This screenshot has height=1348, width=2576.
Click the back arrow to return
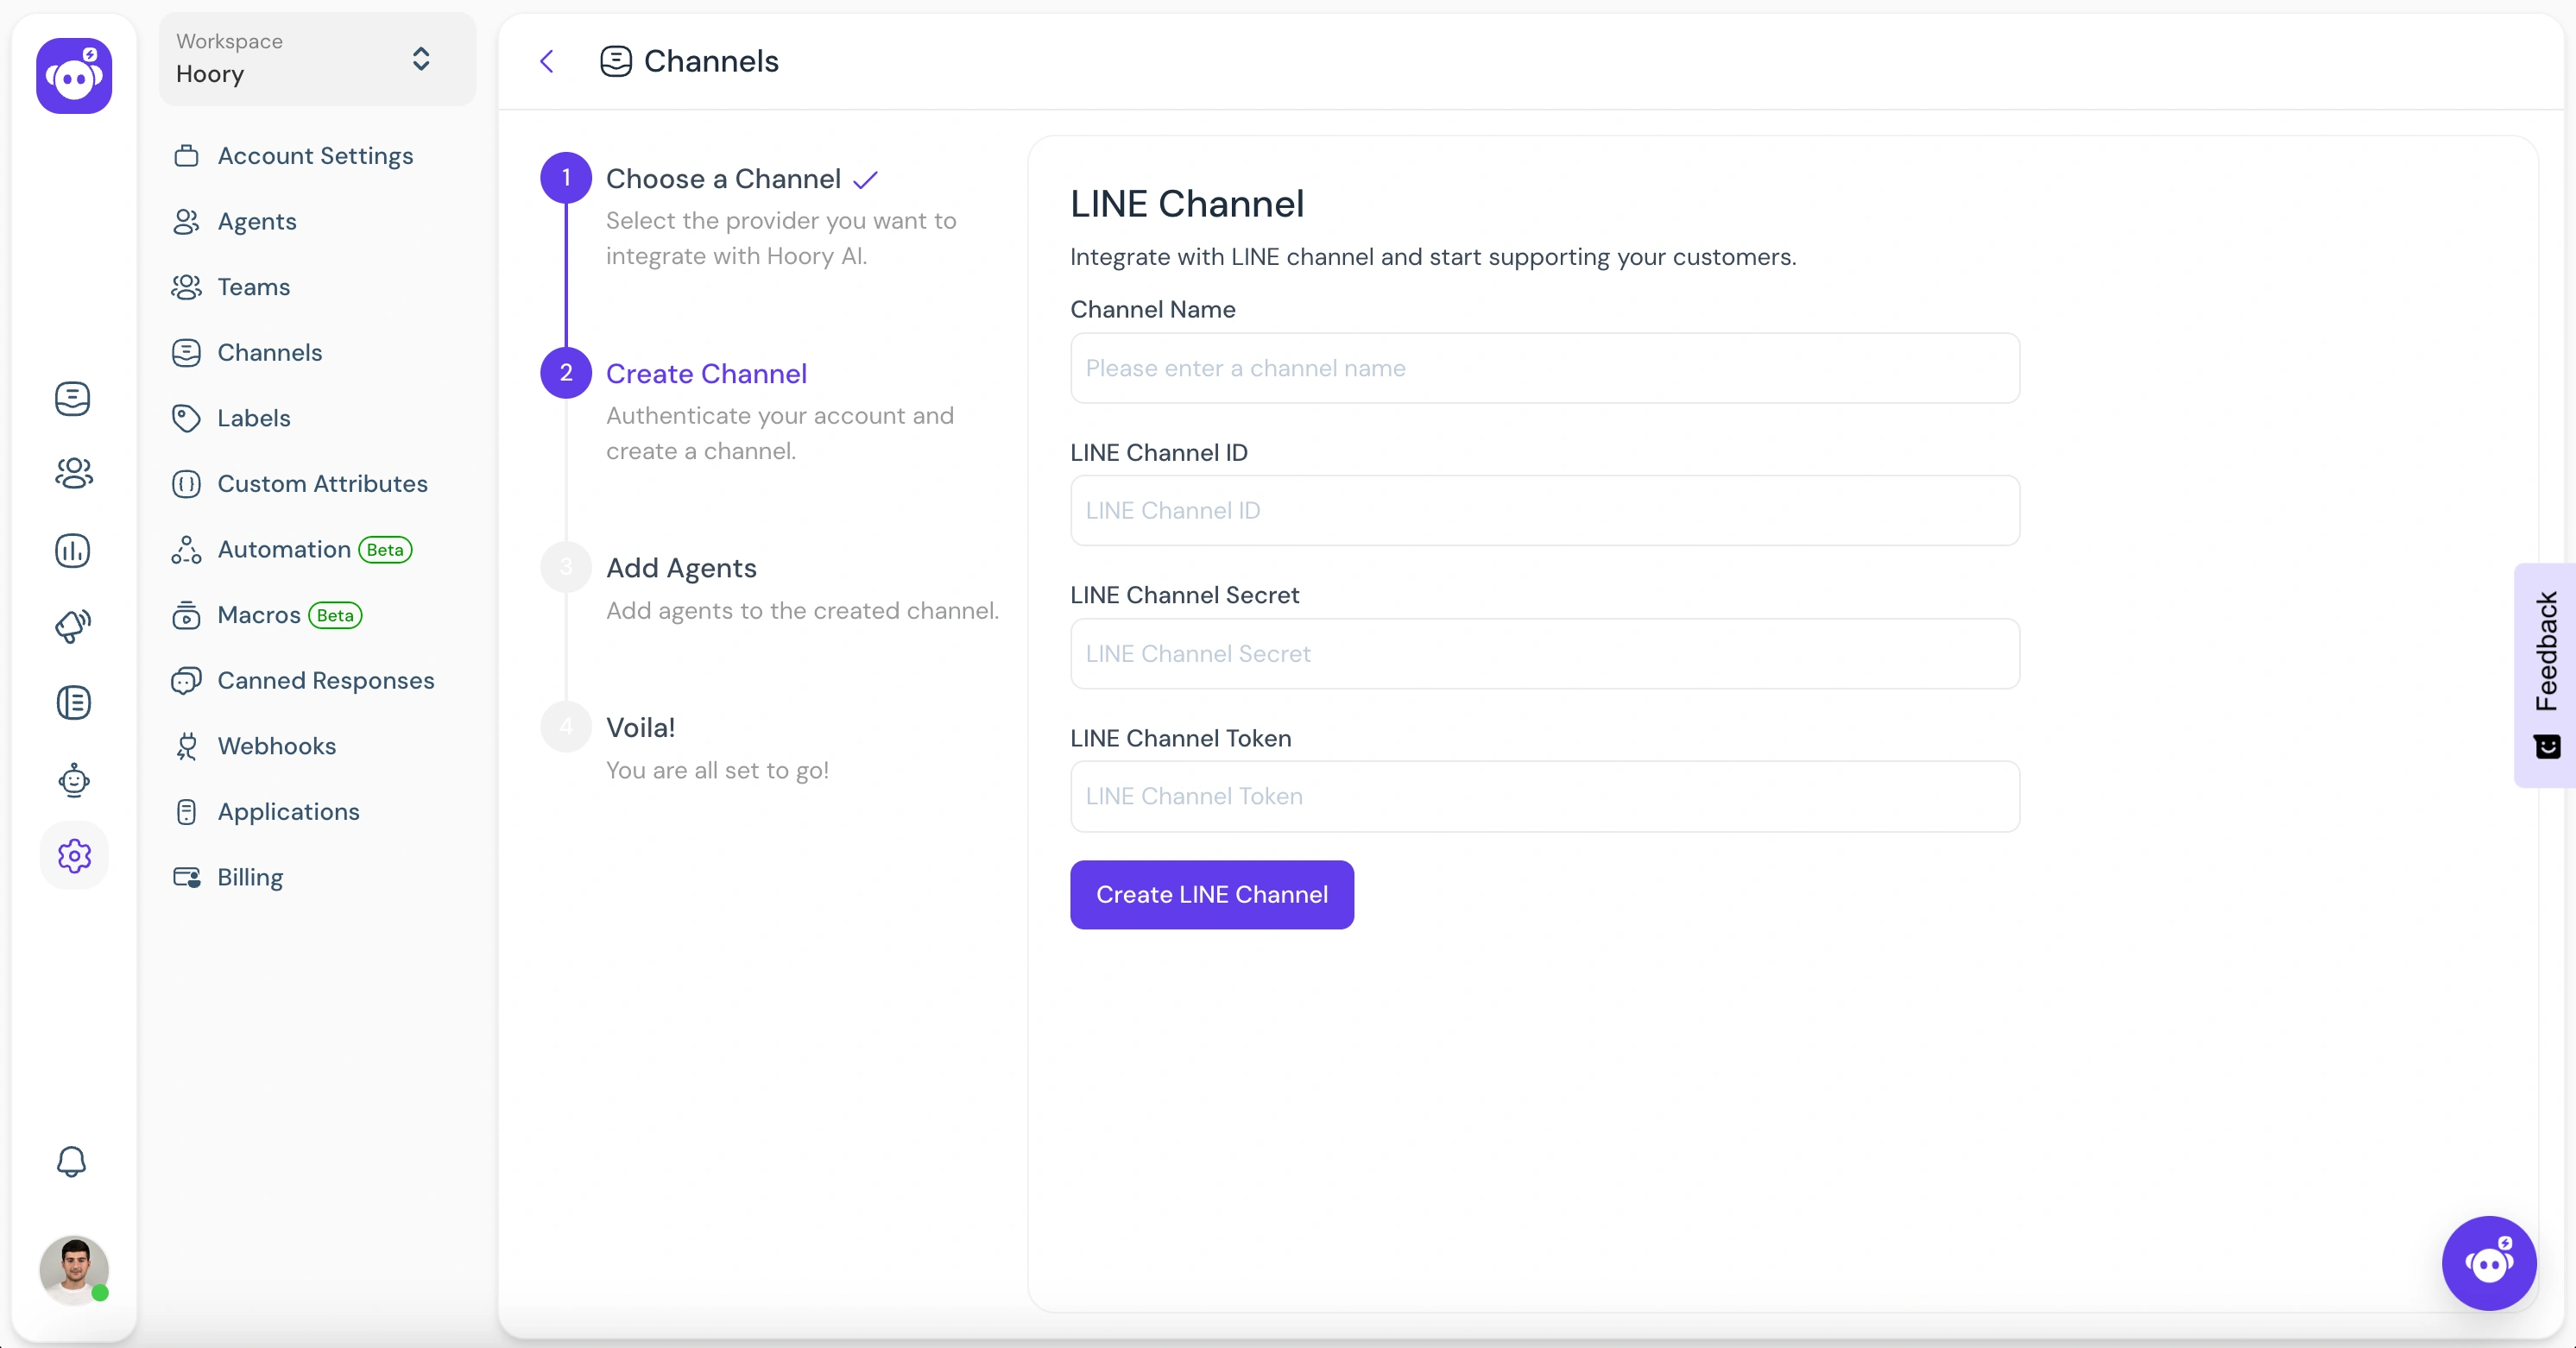tap(546, 61)
